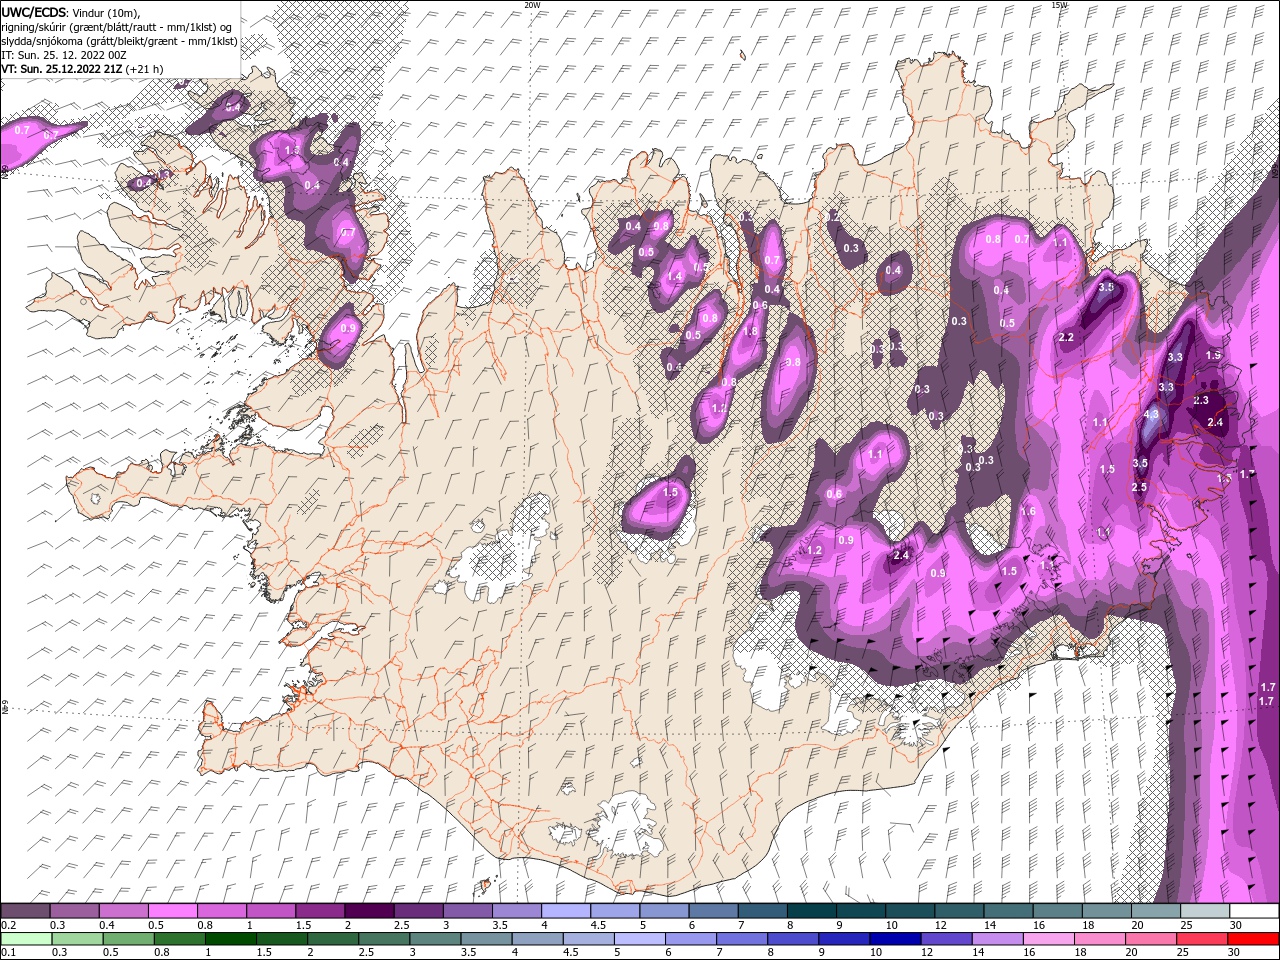This screenshot has height=960, width=1280.
Task: Pick the bright pink 0.5 swatch in snow scale
Action: pos(172,911)
